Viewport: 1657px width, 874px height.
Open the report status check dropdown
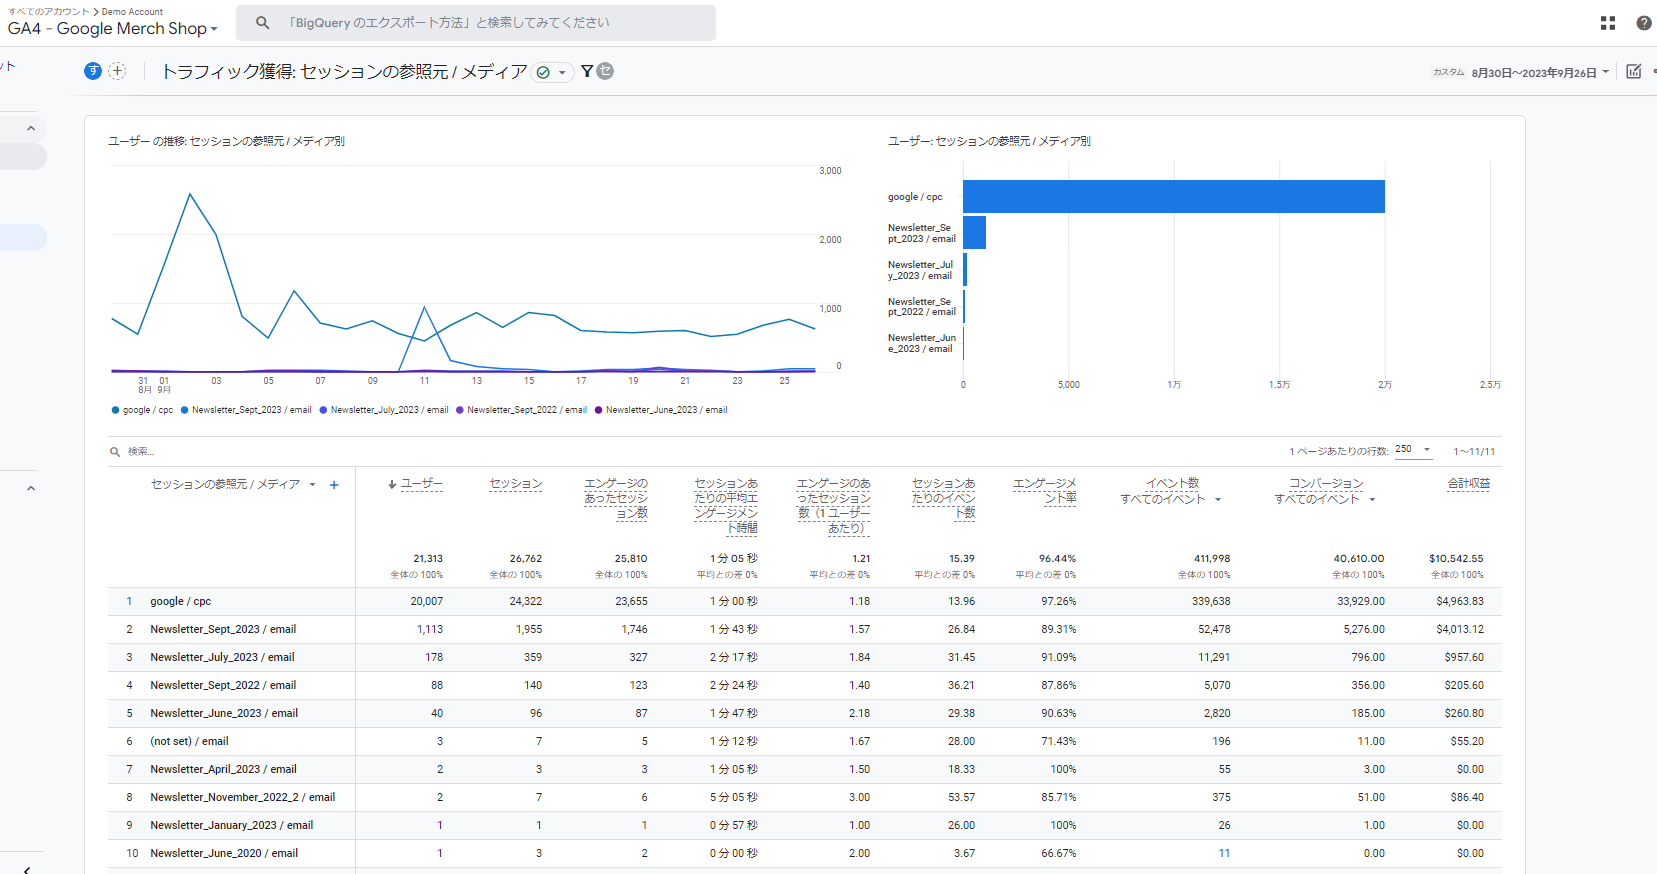click(x=551, y=72)
